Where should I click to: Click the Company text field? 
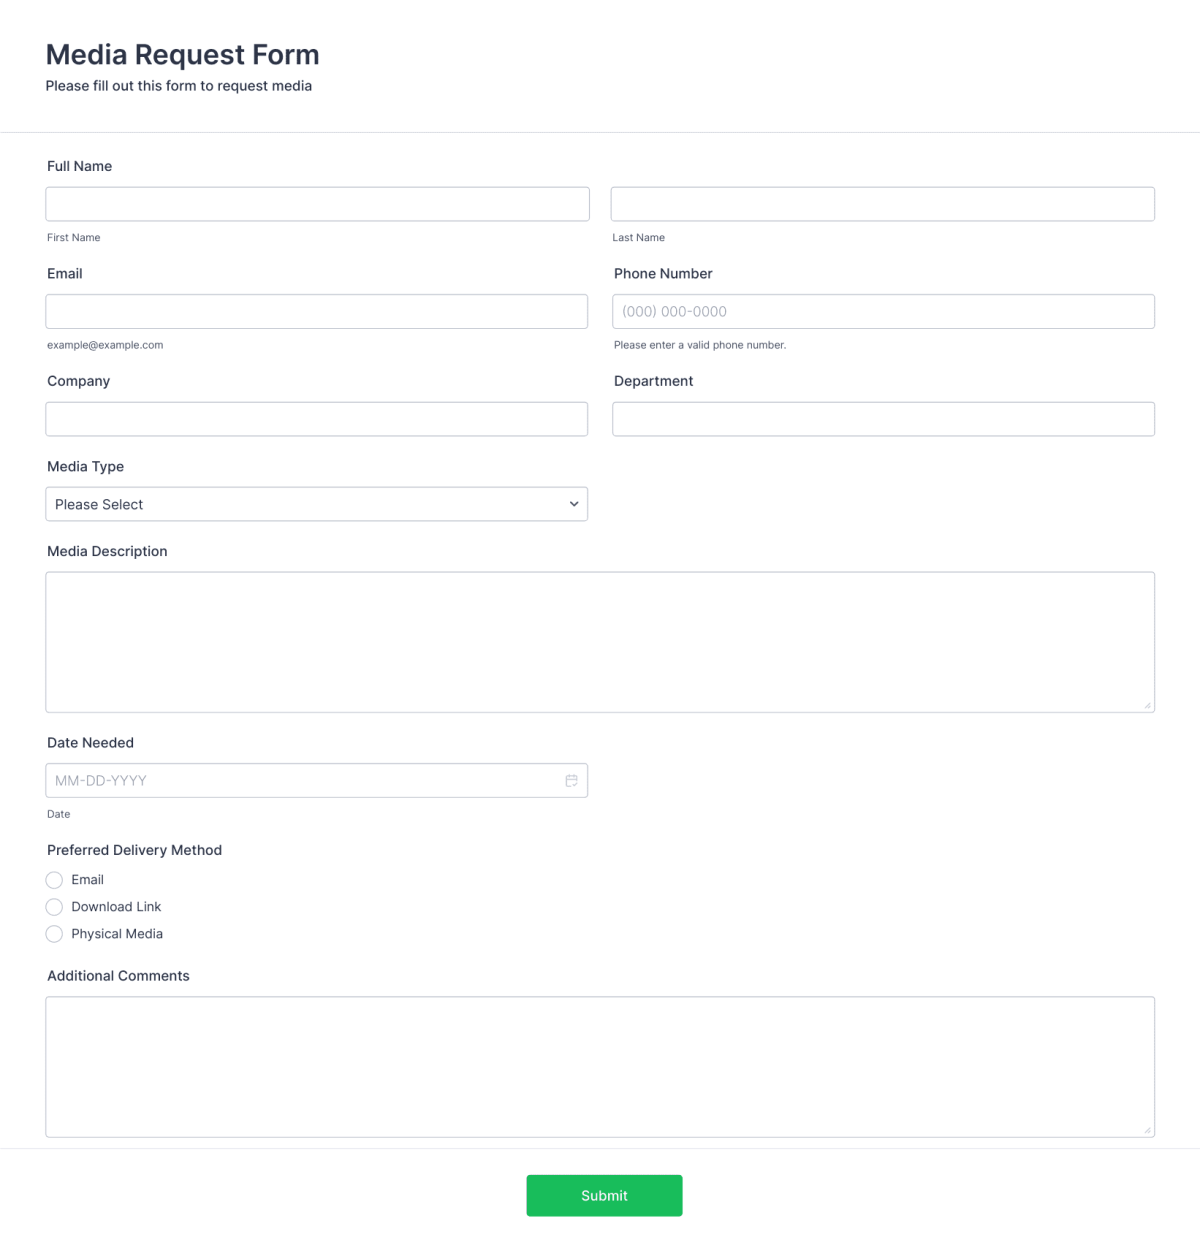click(x=316, y=419)
